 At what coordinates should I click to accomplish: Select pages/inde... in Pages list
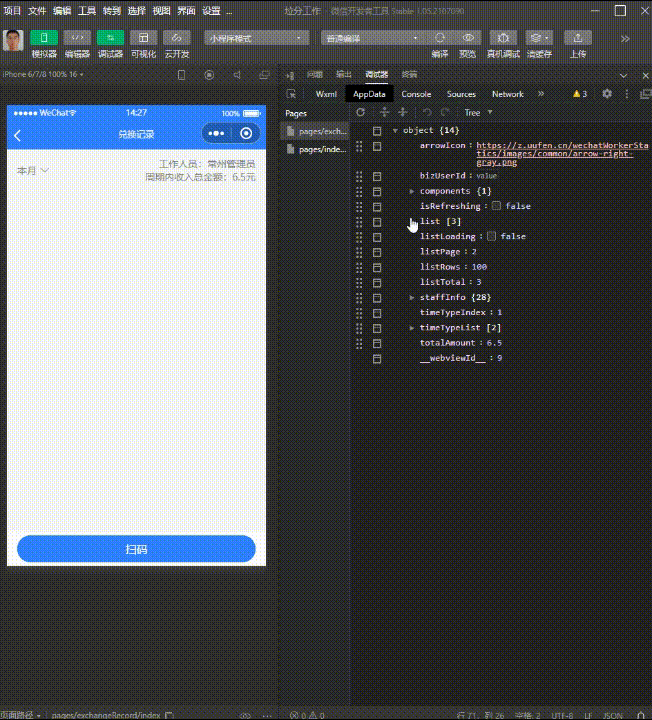coord(316,149)
